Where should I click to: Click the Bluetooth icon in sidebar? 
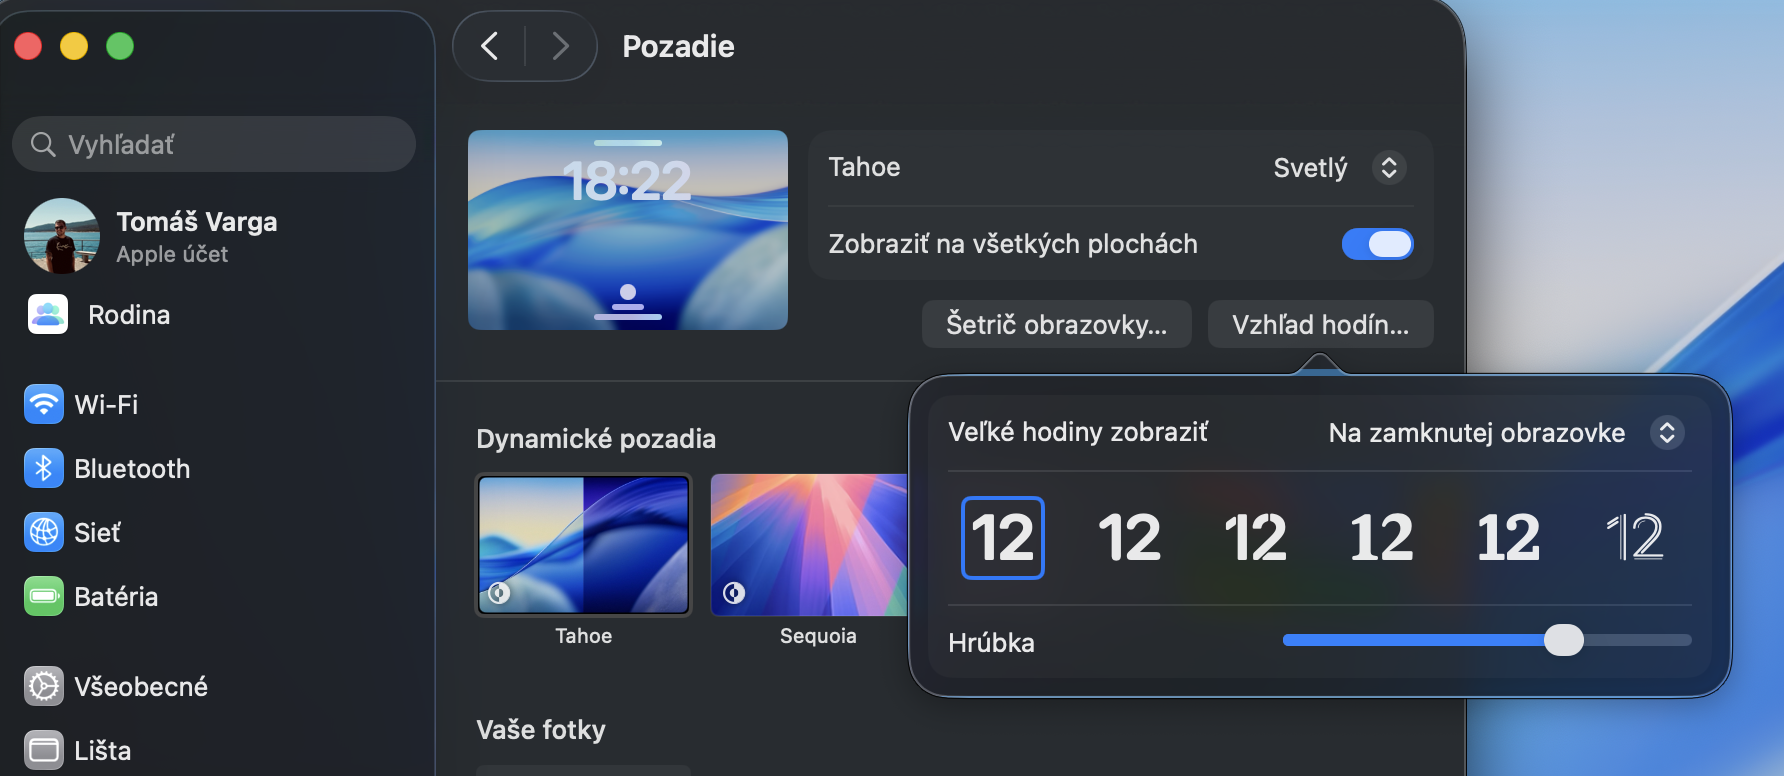[44, 468]
